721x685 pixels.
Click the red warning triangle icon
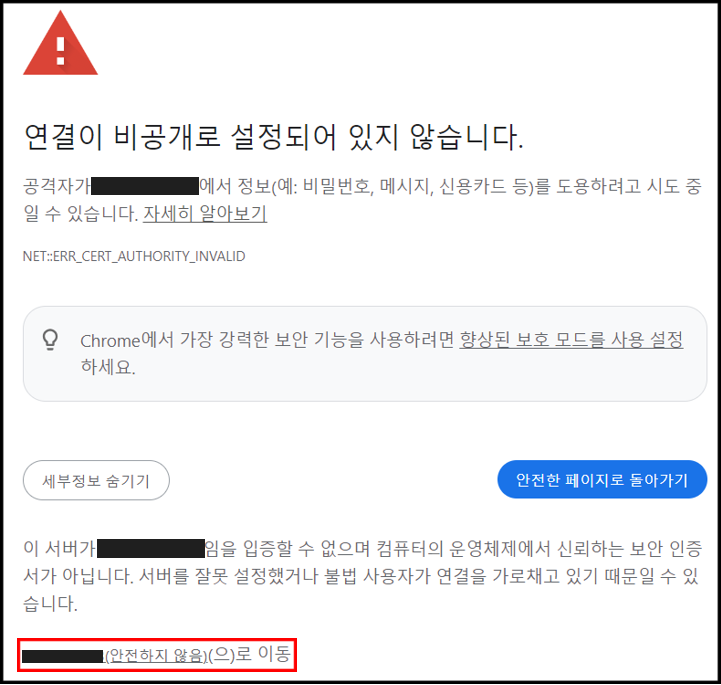(60, 44)
